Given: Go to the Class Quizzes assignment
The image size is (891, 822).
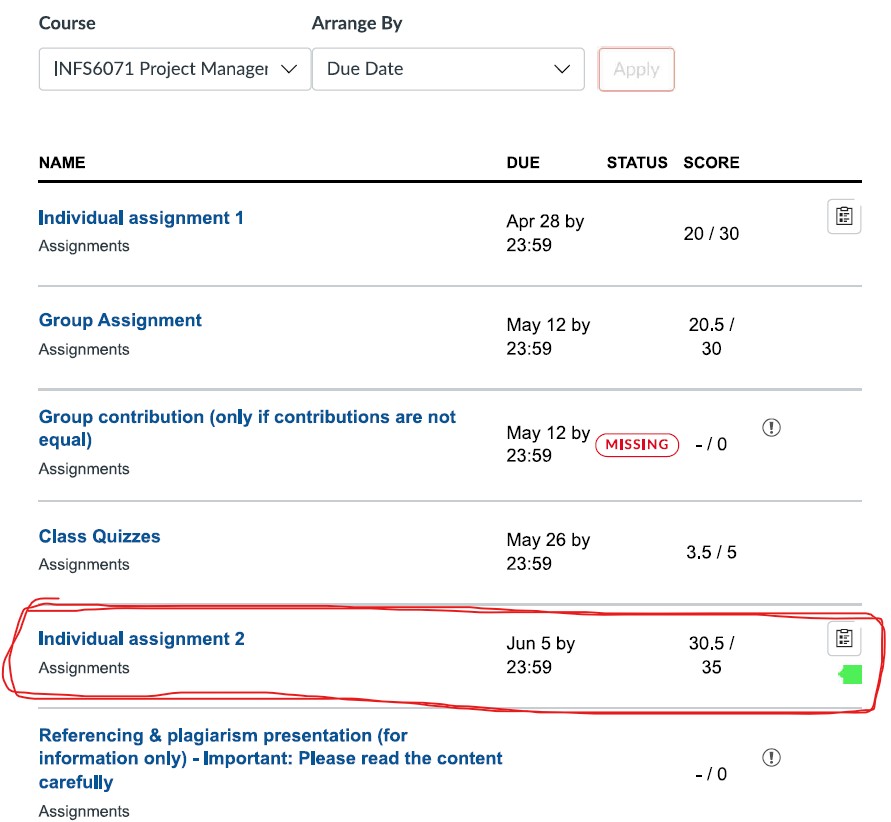Looking at the screenshot, I should tap(99, 536).
